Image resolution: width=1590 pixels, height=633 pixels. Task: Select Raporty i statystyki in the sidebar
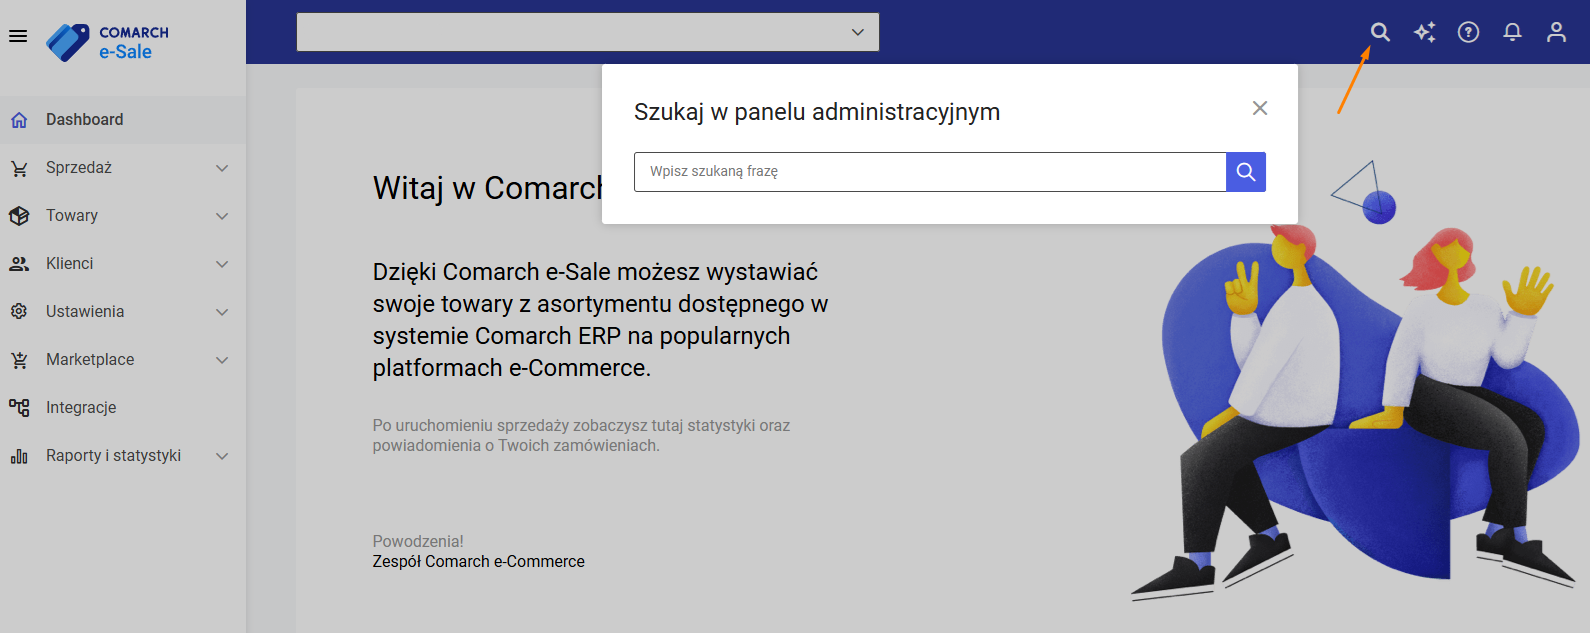click(x=123, y=456)
